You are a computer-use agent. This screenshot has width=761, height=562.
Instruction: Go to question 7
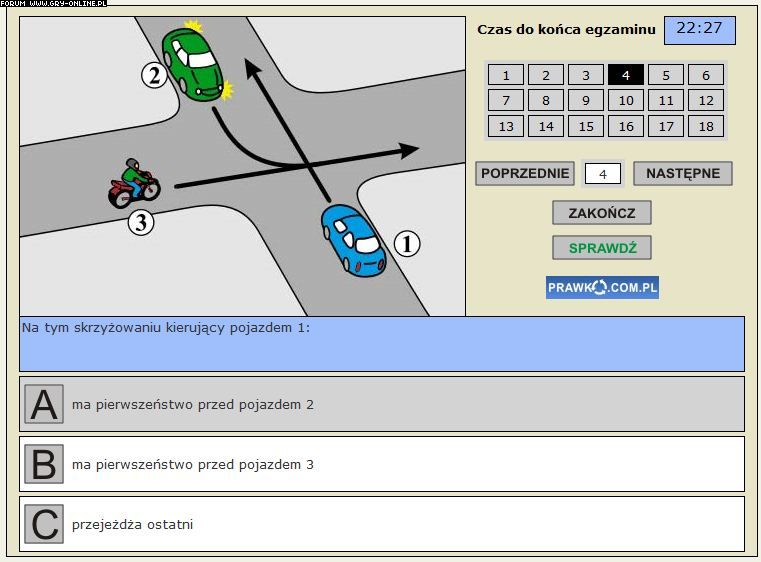(x=506, y=100)
